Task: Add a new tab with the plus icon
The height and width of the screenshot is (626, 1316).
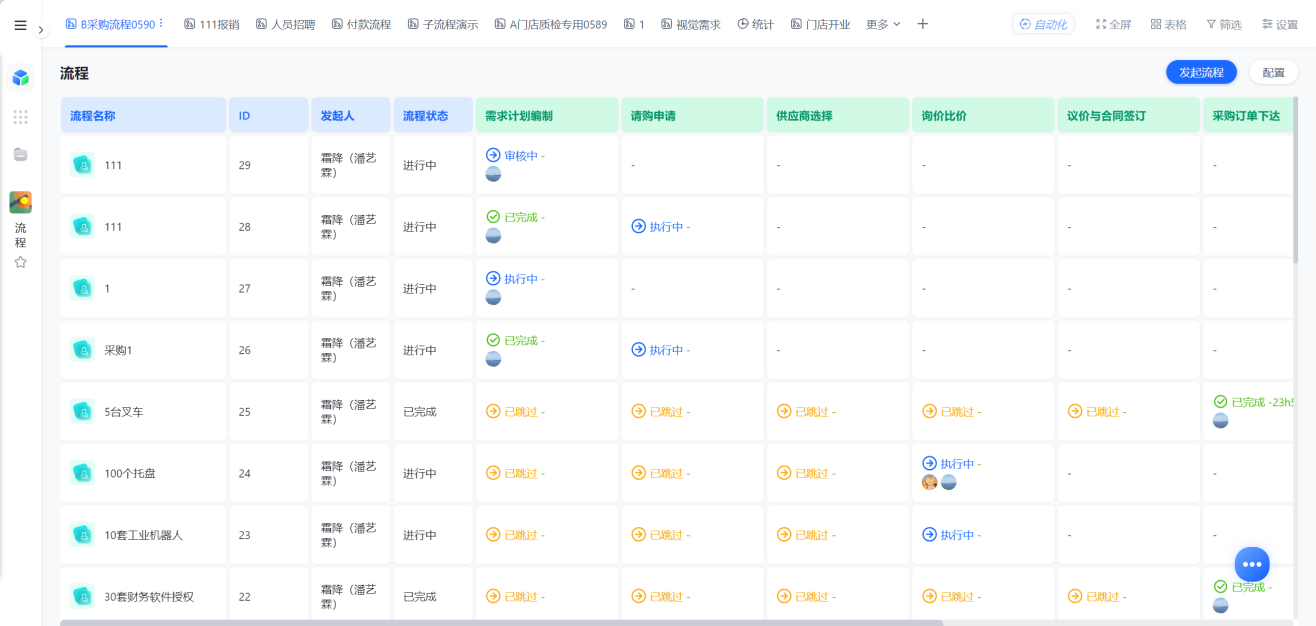Action: [922, 24]
